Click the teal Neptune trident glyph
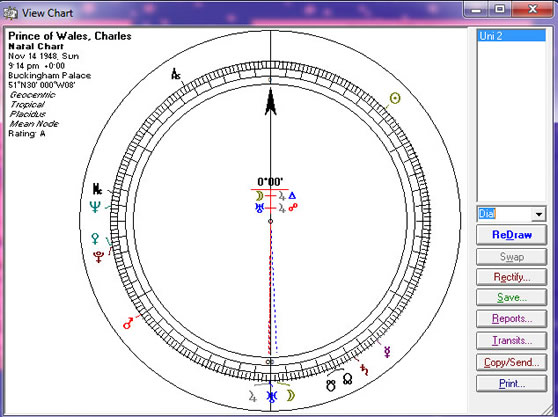 click(95, 207)
